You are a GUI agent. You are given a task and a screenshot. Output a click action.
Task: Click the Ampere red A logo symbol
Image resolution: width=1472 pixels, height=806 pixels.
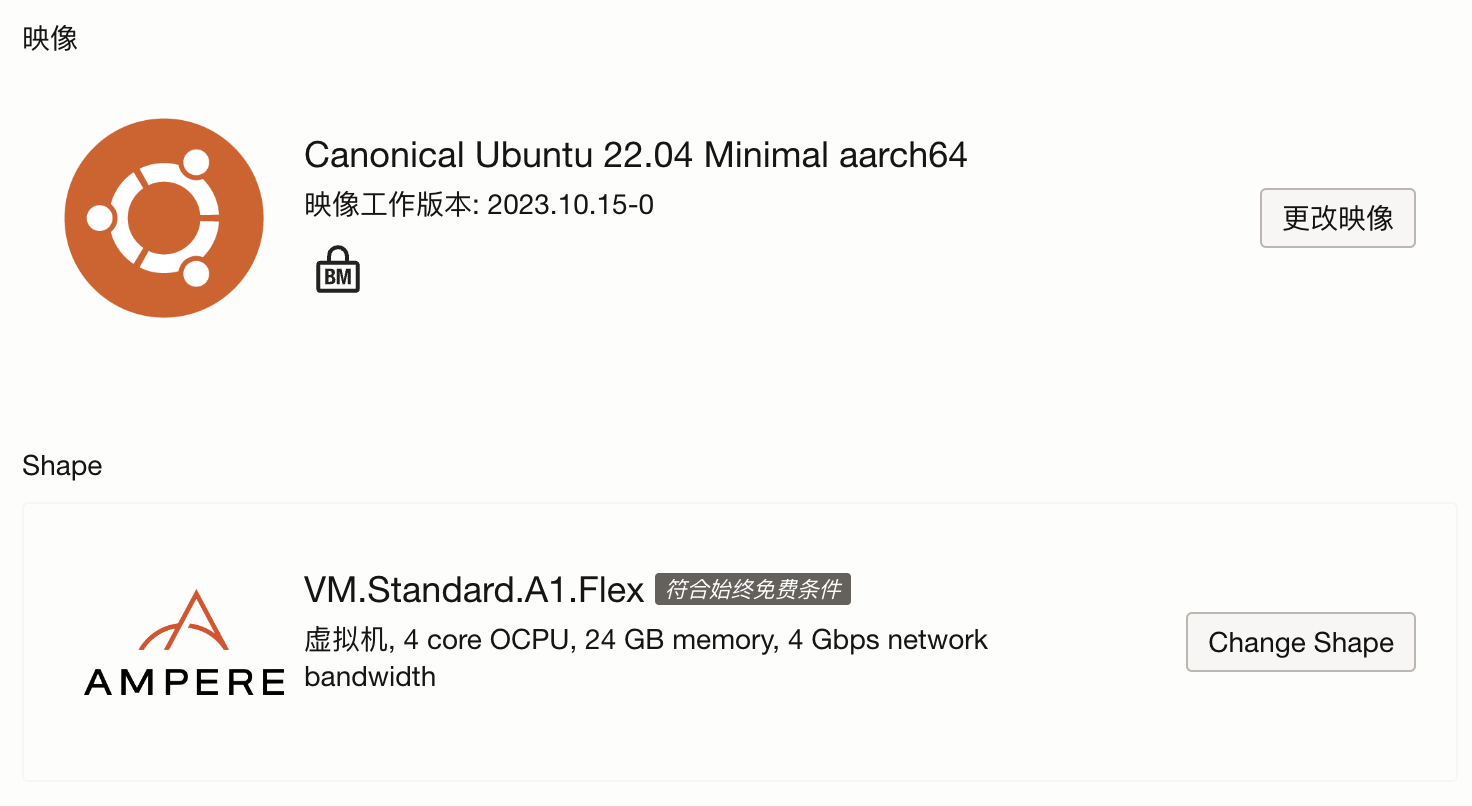(x=184, y=621)
